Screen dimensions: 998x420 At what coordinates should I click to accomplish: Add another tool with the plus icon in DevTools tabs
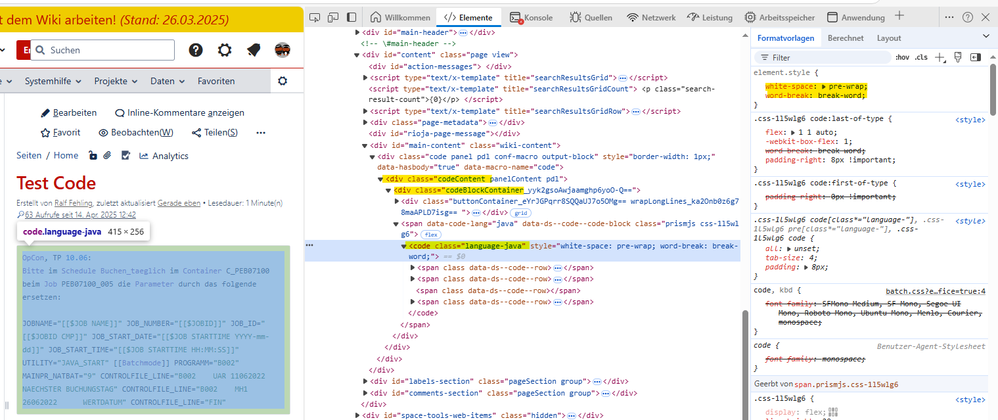point(899,16)
